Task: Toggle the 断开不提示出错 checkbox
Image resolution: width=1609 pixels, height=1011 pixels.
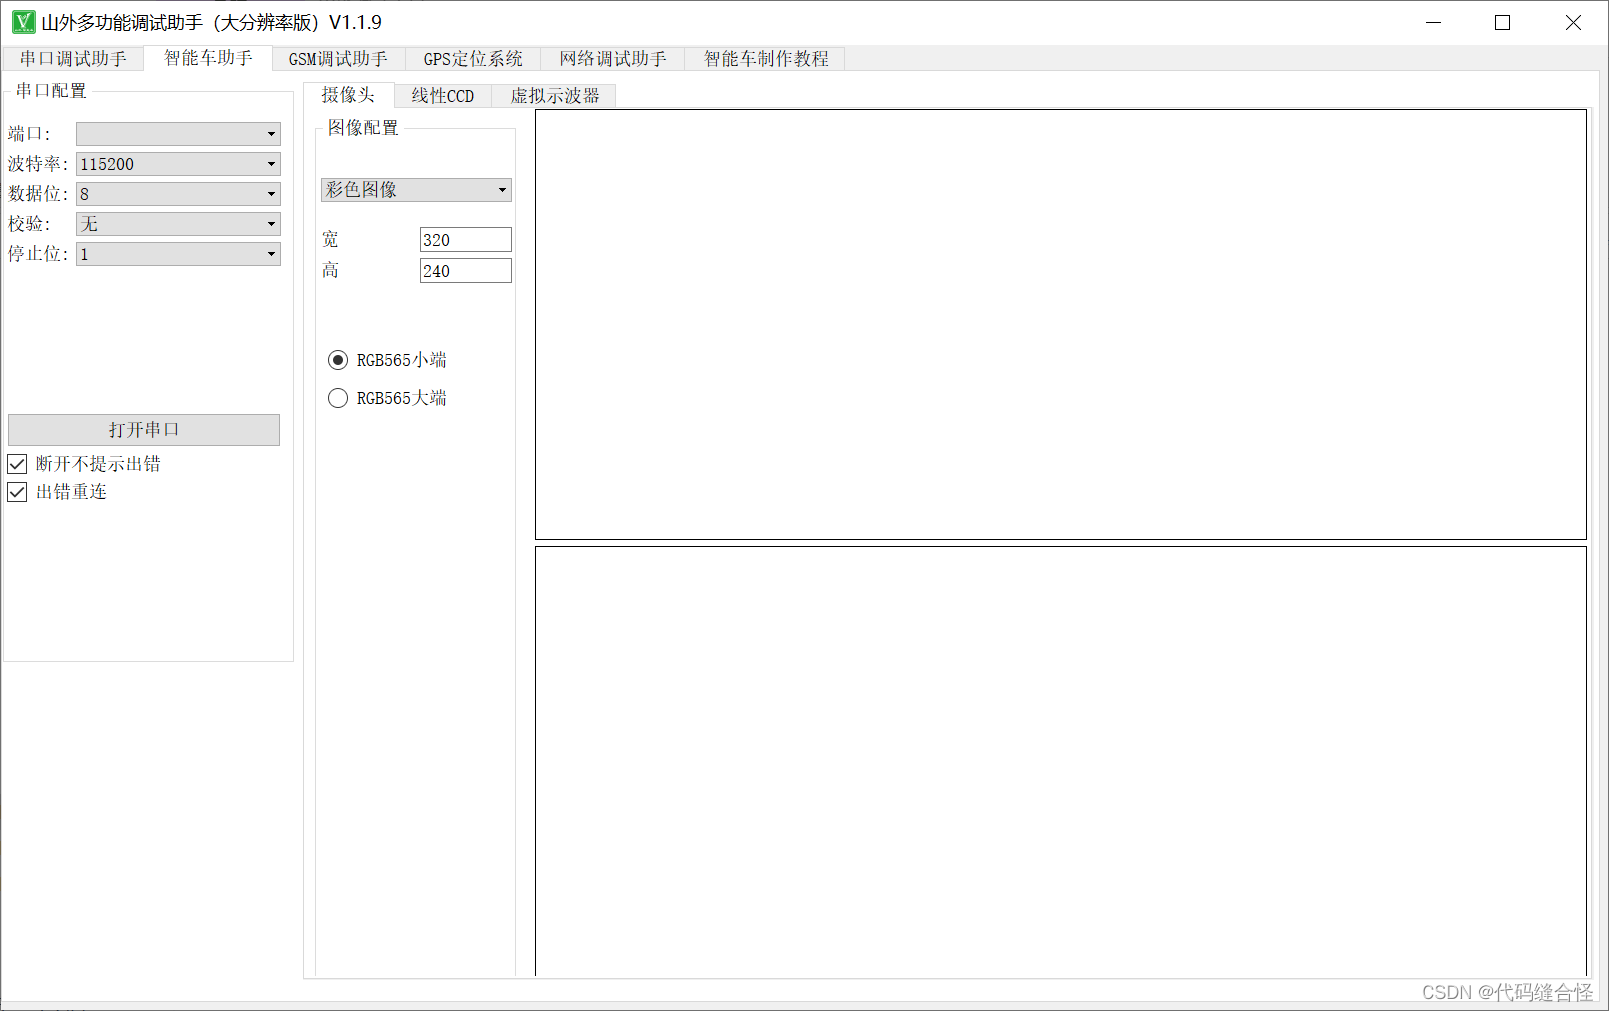Action: click(x=17, y=464)
